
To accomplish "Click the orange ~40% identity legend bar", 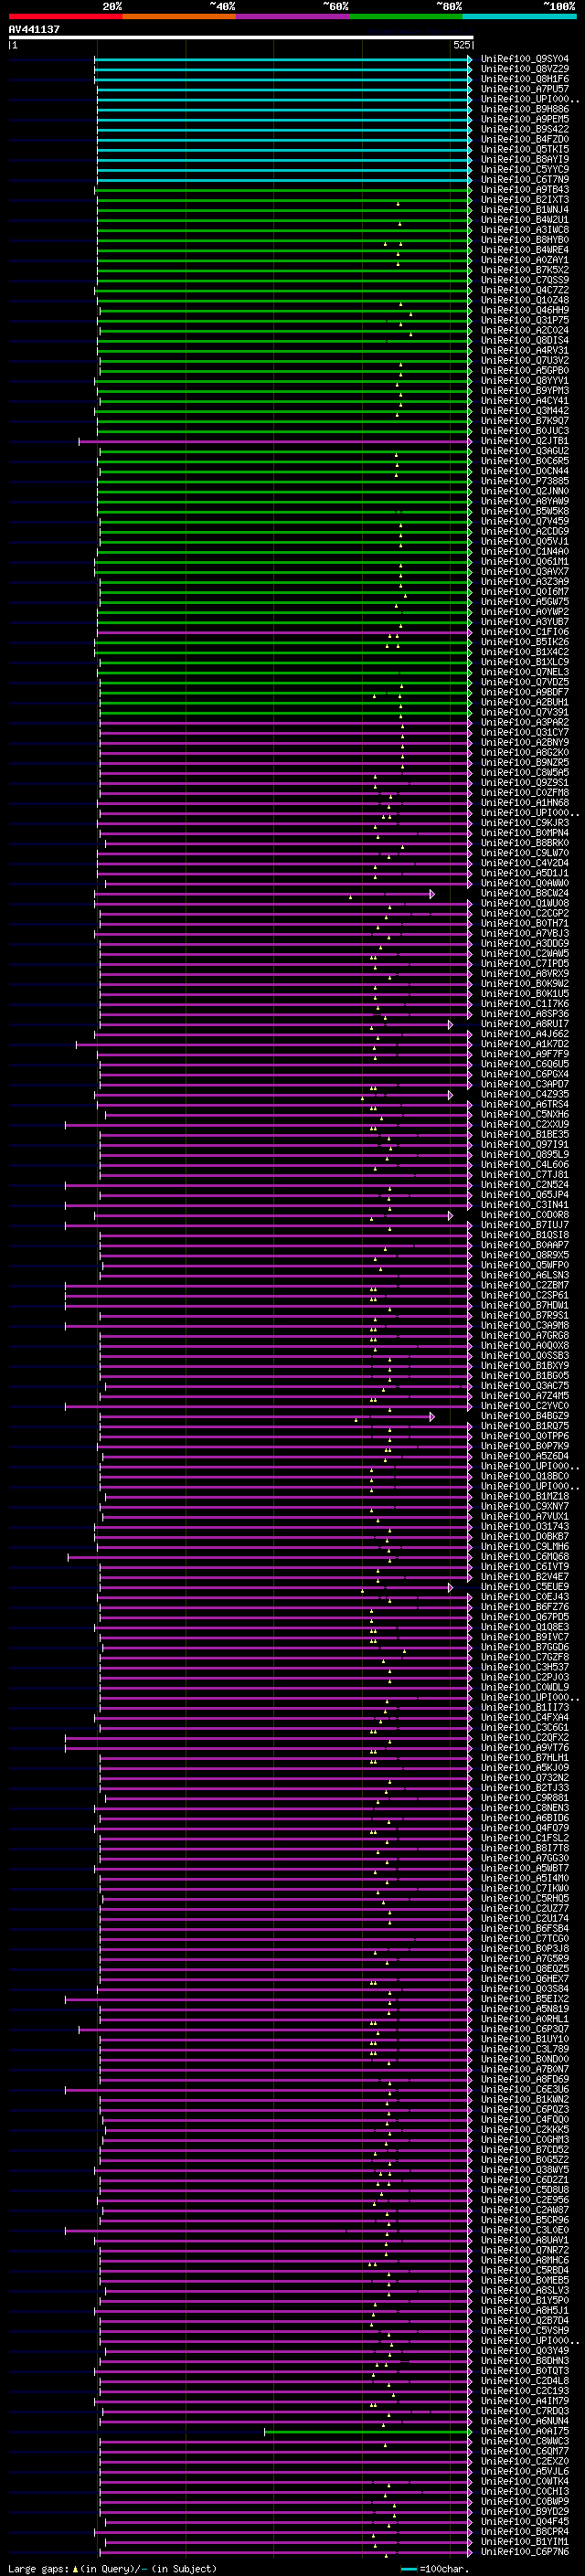I will point(179,16).
